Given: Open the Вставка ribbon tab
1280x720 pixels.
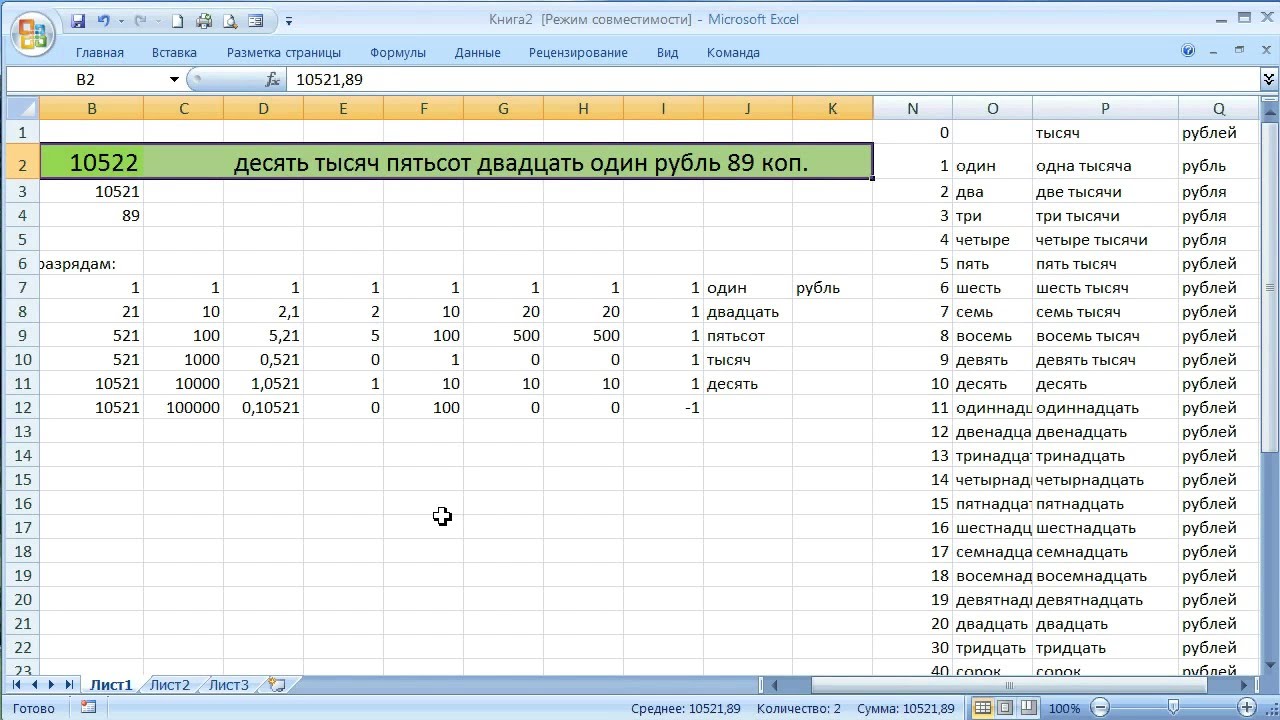Looking at the screenshot, I should pos(174,52).
